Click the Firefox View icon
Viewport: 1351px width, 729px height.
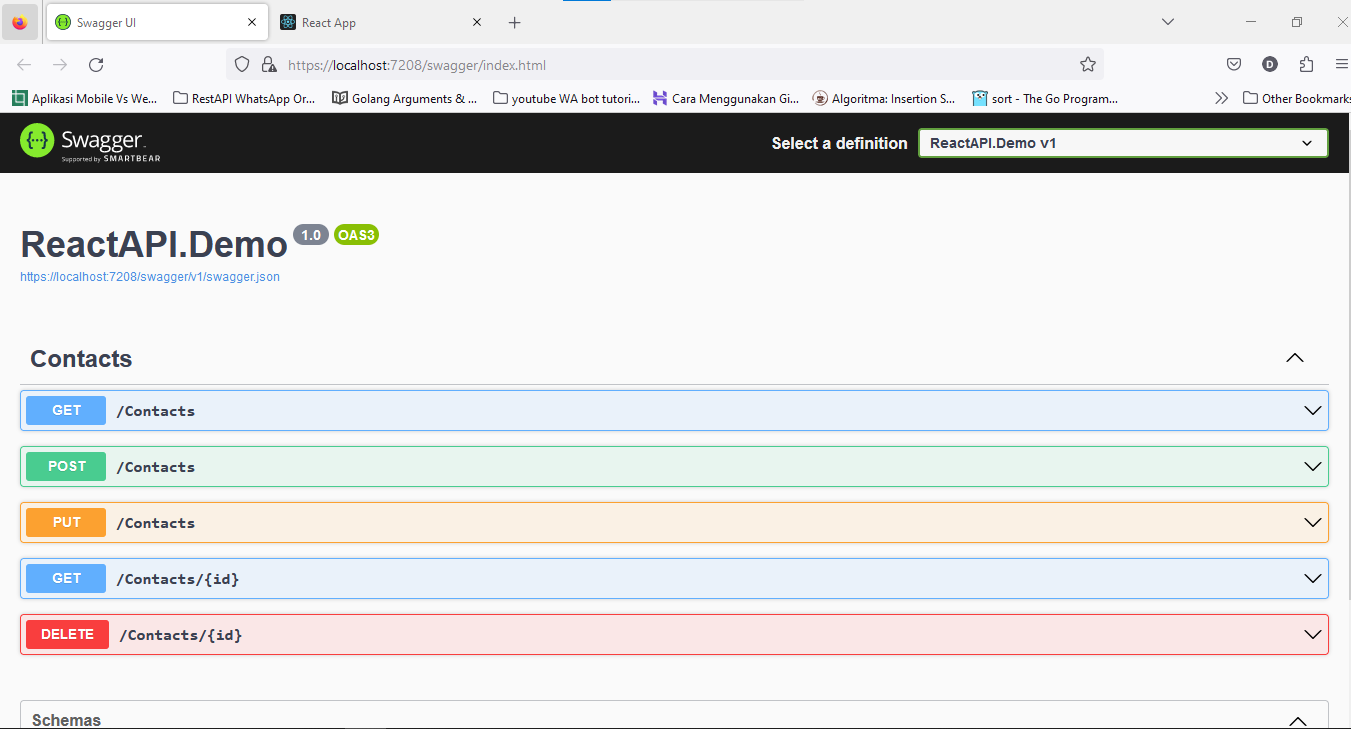[x=20, y=22]
